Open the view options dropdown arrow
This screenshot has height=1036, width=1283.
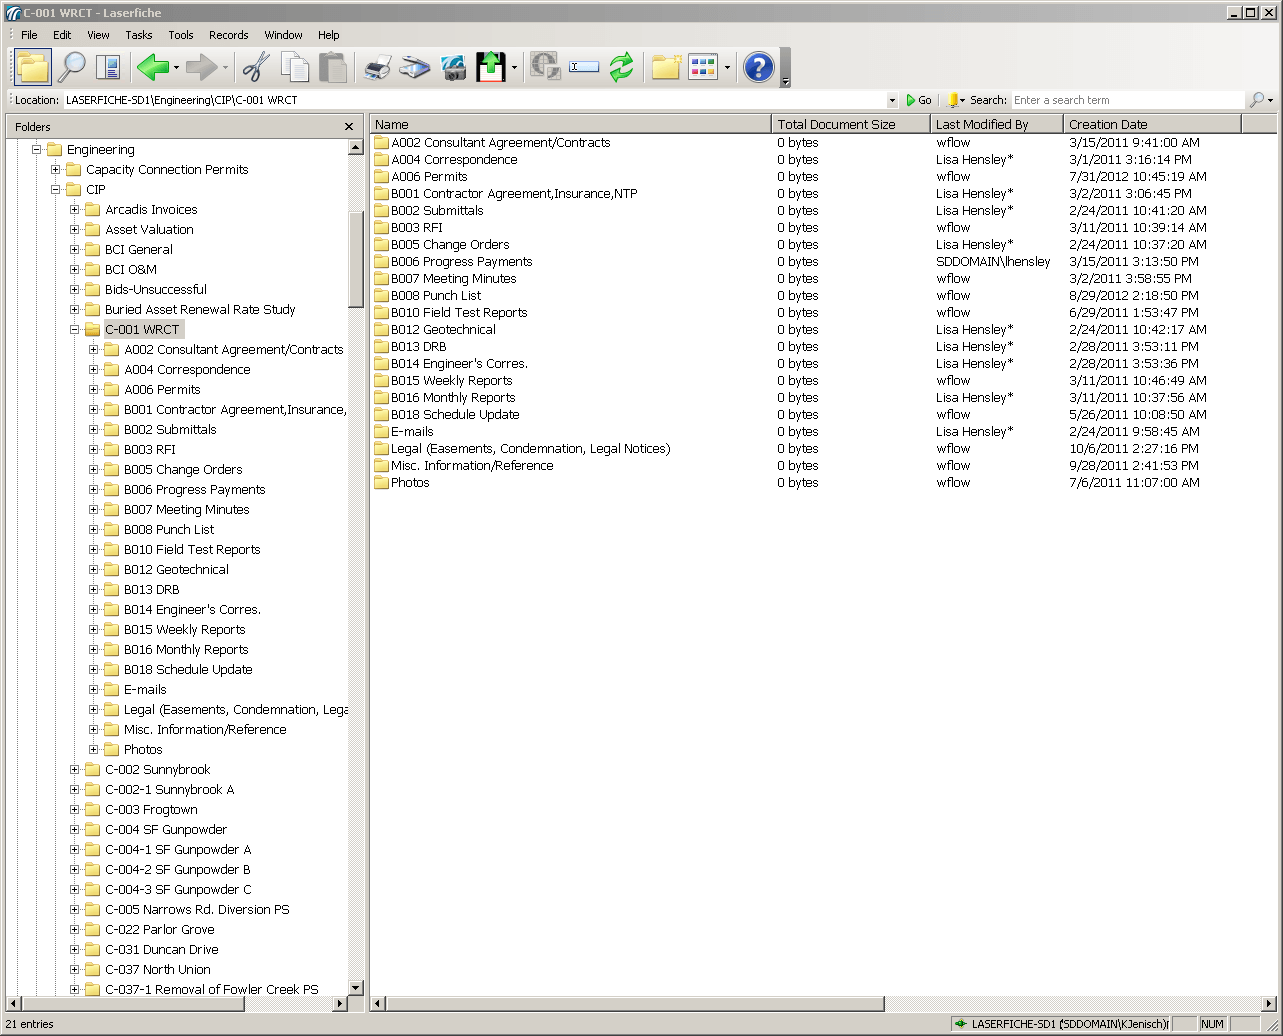tap(727, 68)
